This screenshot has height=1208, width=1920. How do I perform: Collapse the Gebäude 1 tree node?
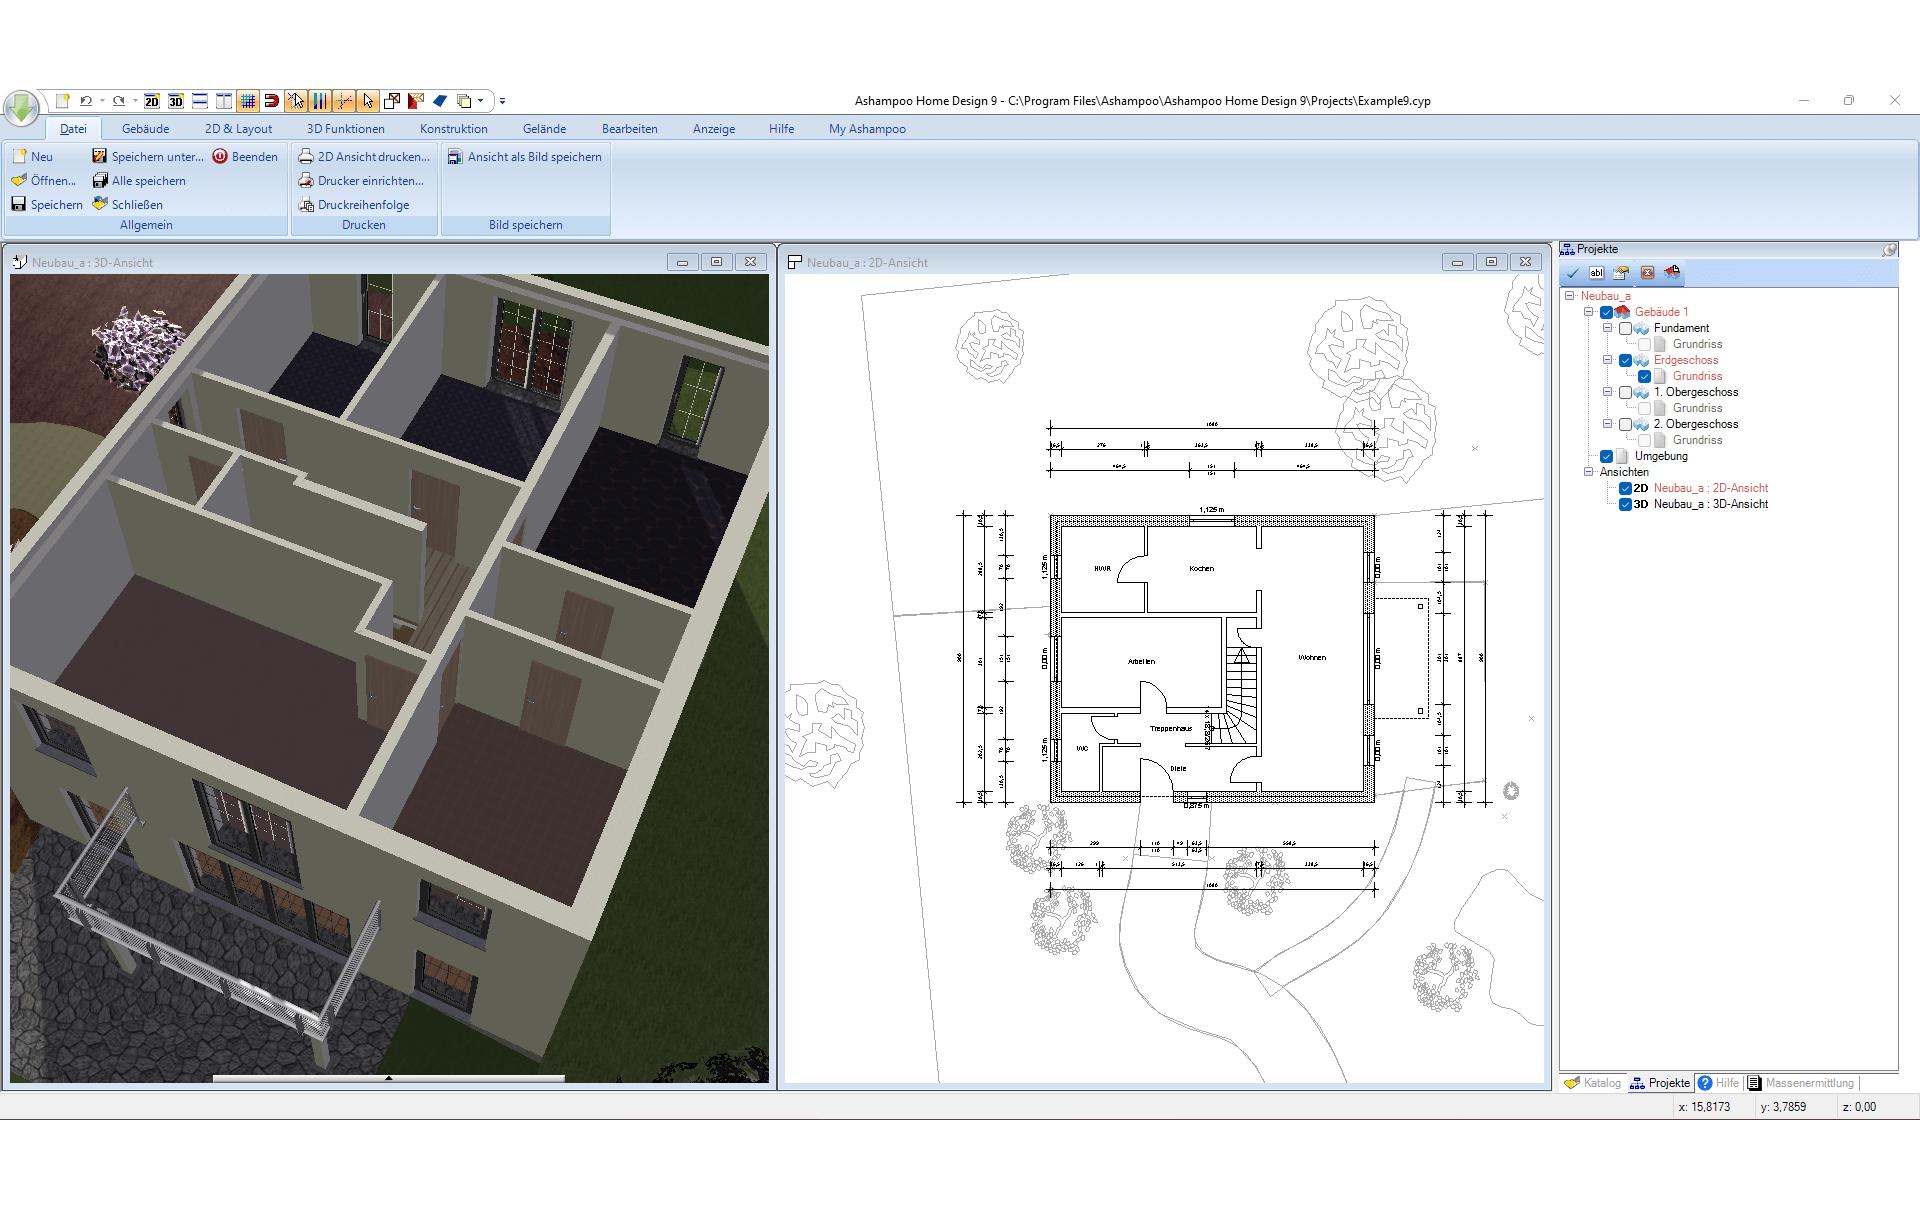pyautogui.click(x=1589, y=312)
